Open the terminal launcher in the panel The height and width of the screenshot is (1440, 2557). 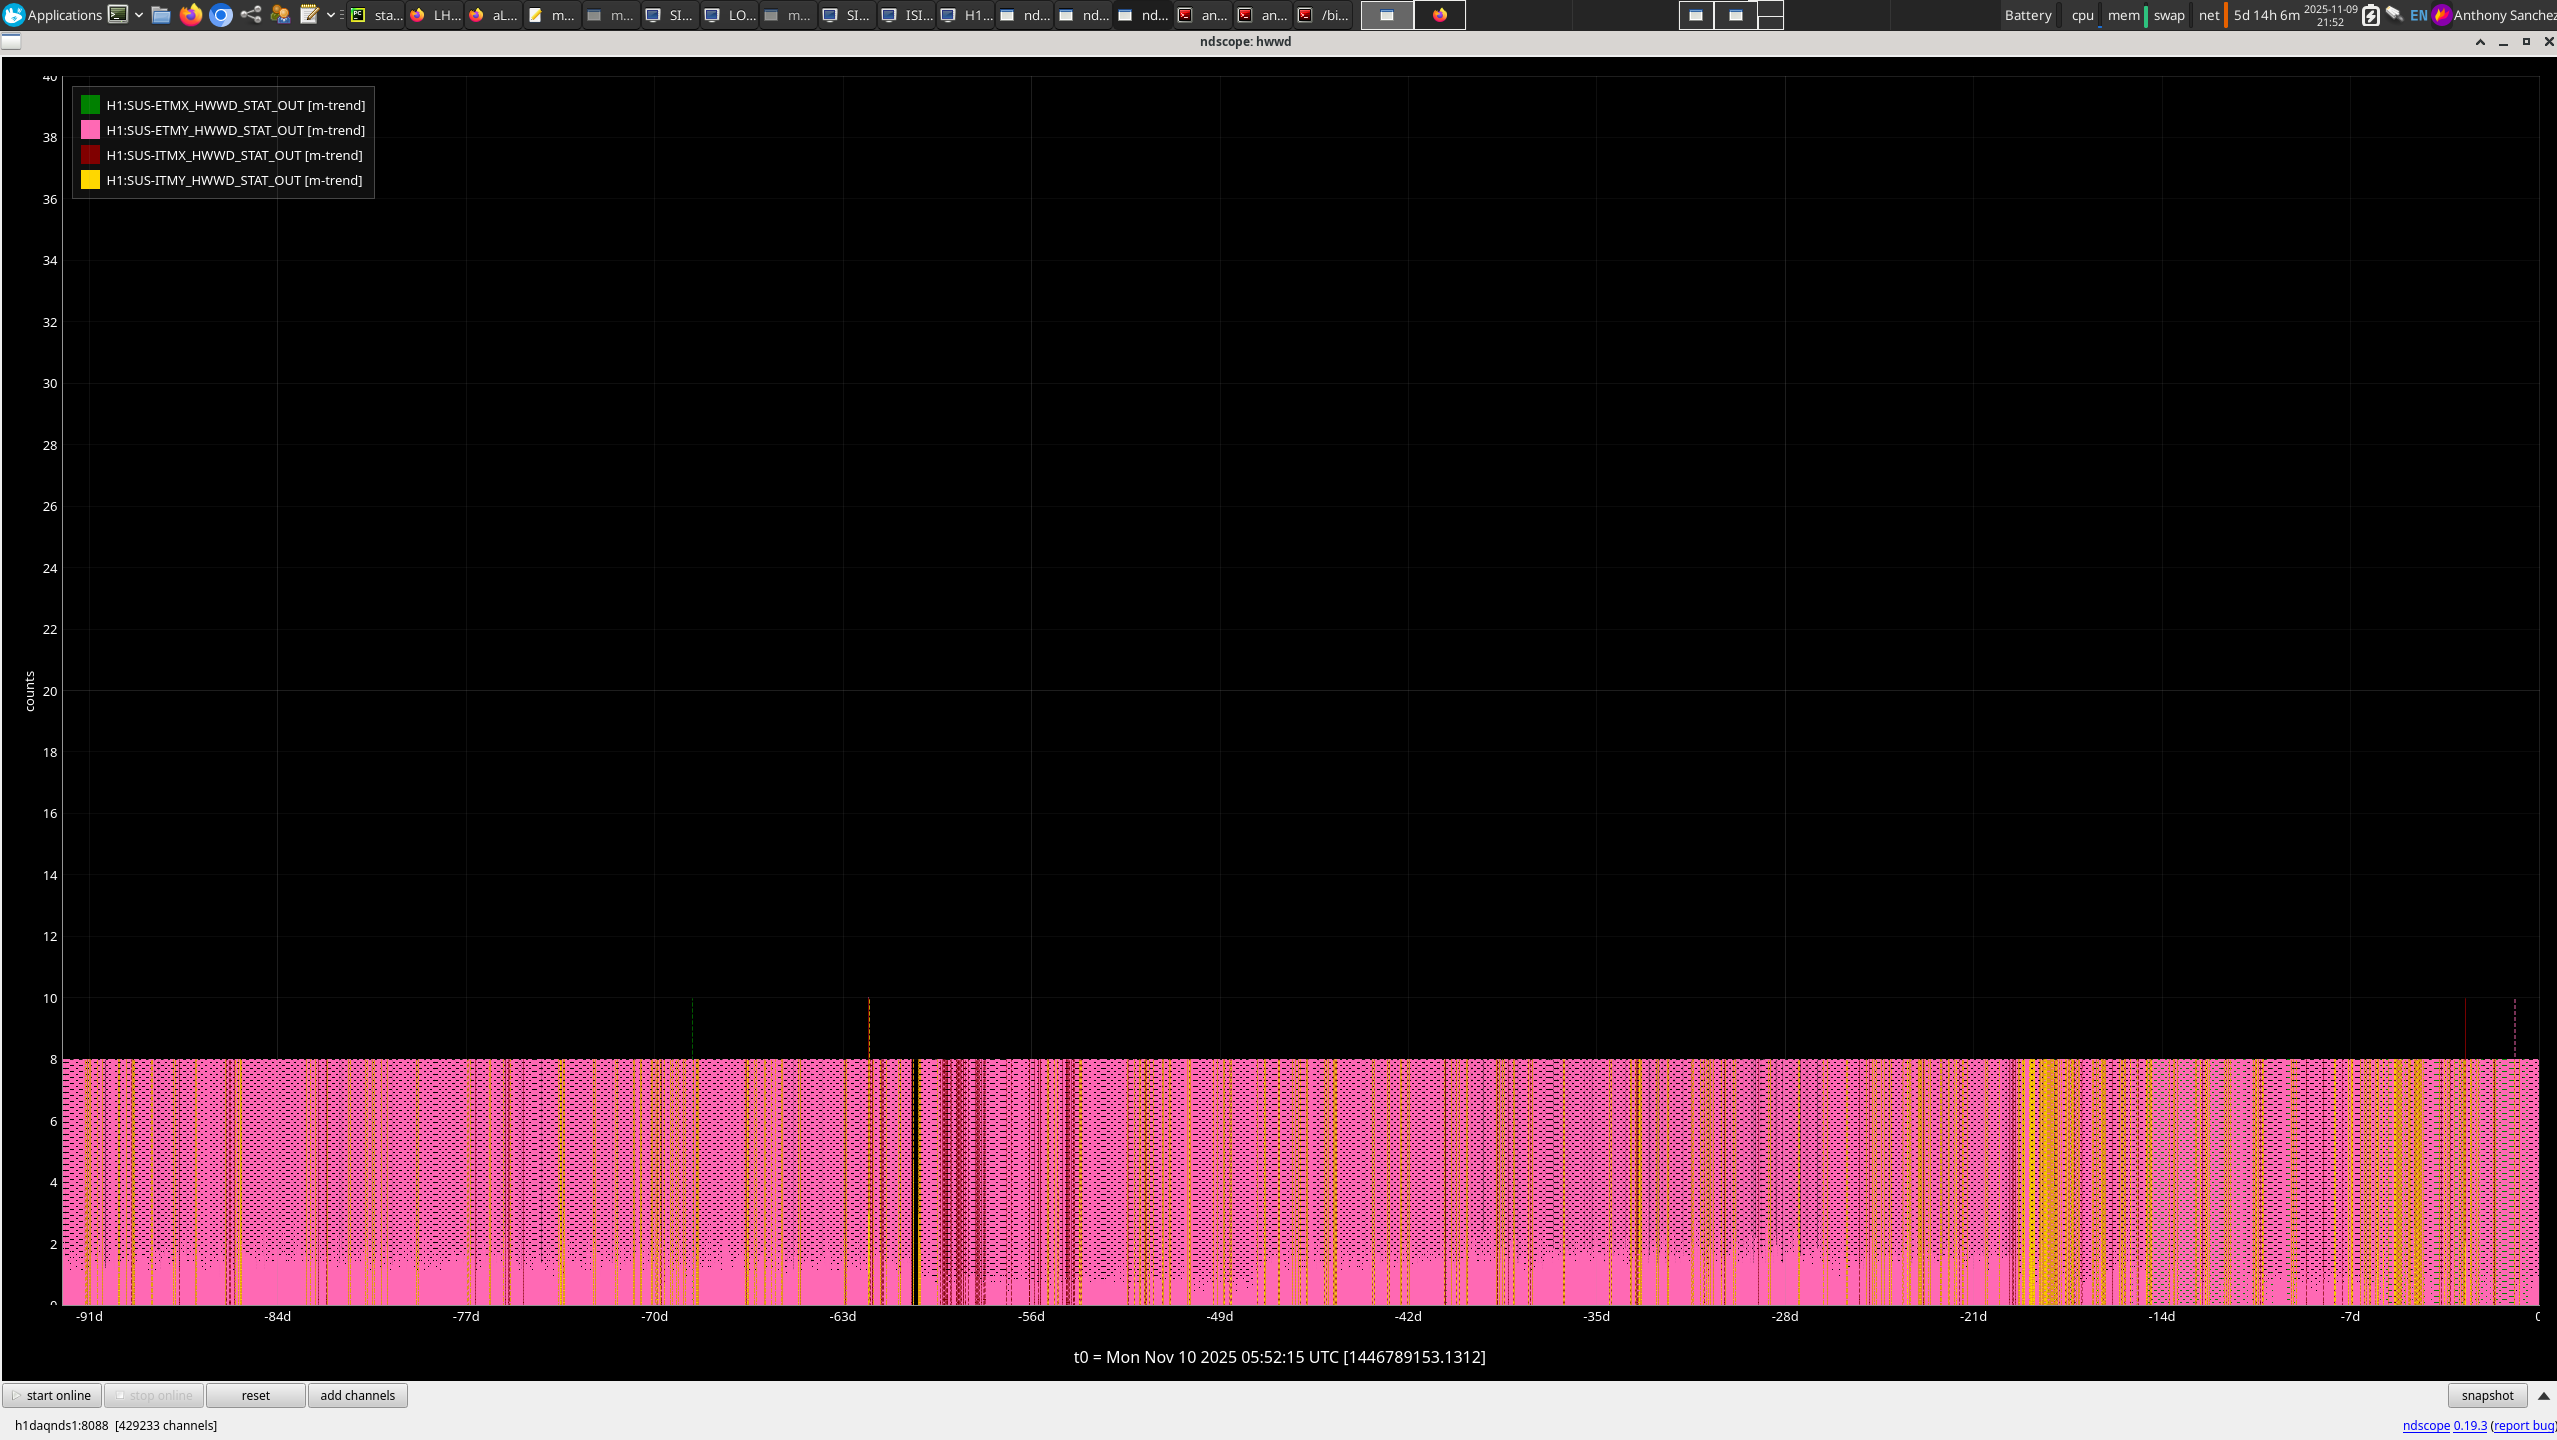[x=118, y=15]
